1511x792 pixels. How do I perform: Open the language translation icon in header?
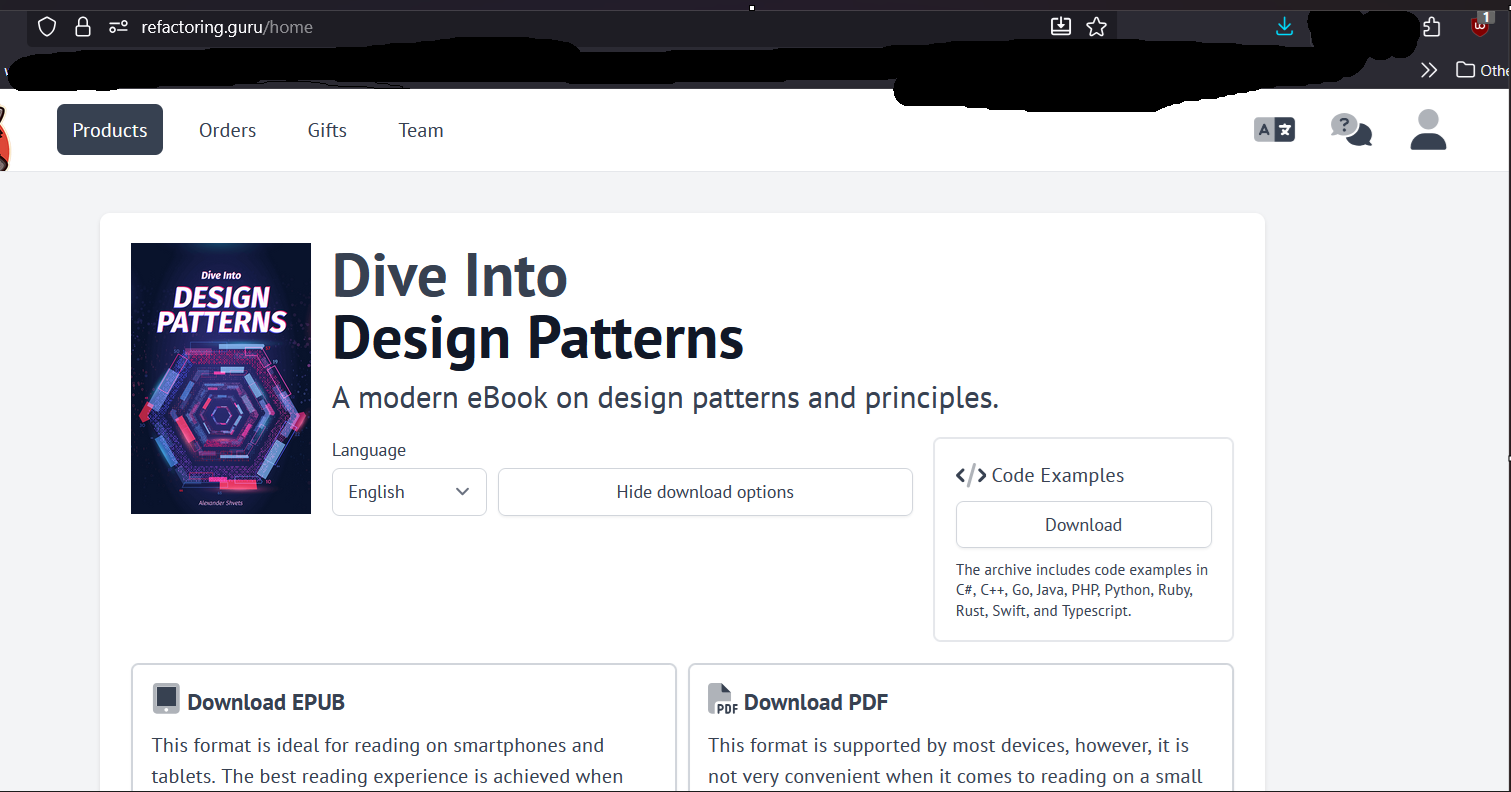point(1274,130)
